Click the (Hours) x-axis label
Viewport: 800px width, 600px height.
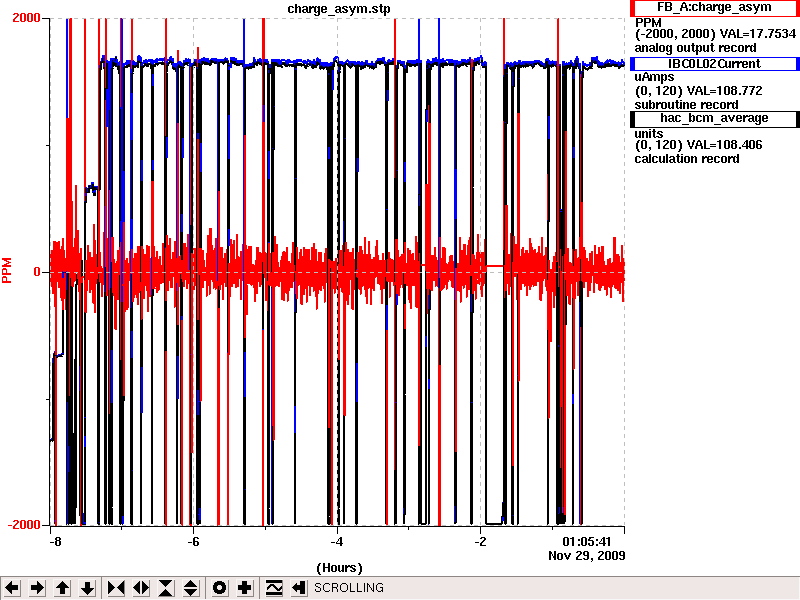click(x=339, y=568)
